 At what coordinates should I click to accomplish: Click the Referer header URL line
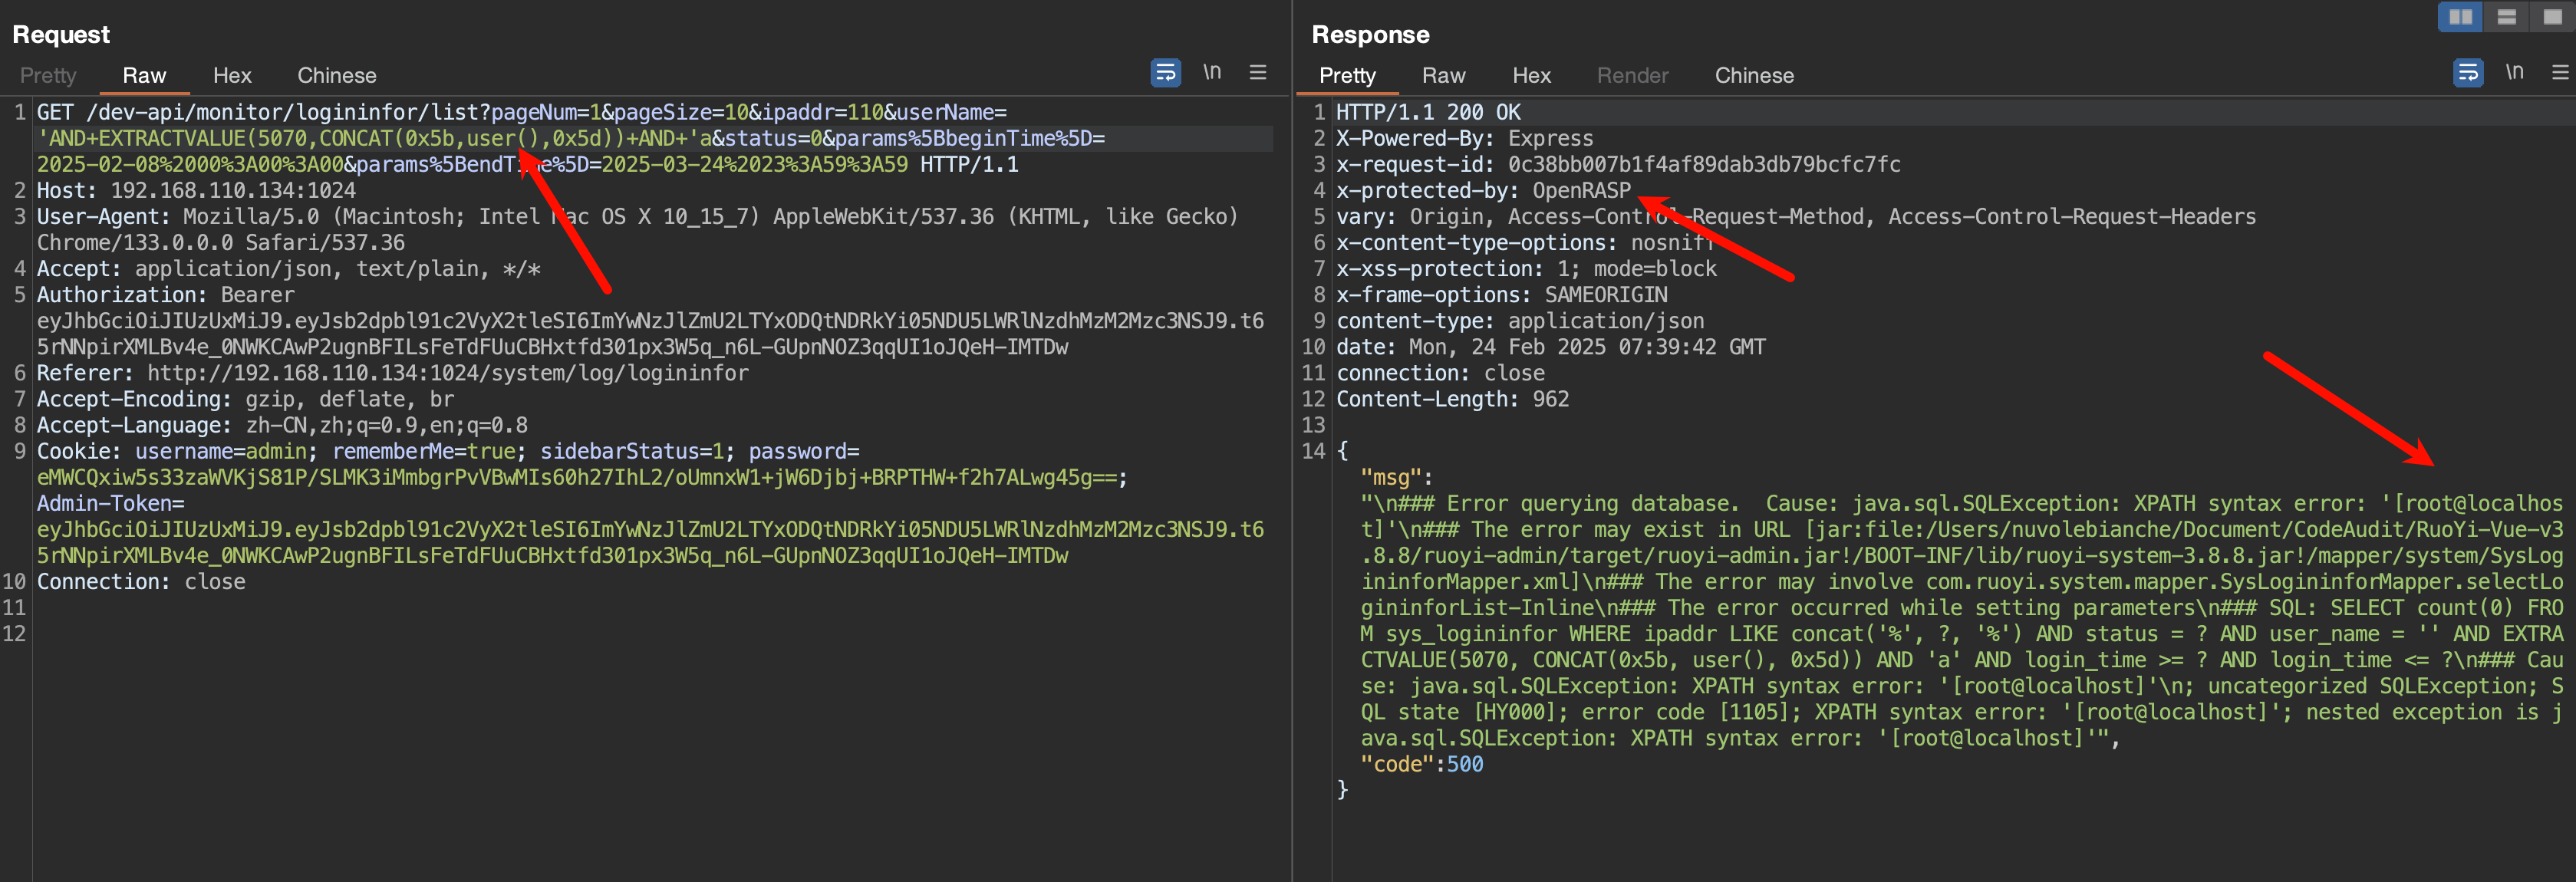click(393, 373)
